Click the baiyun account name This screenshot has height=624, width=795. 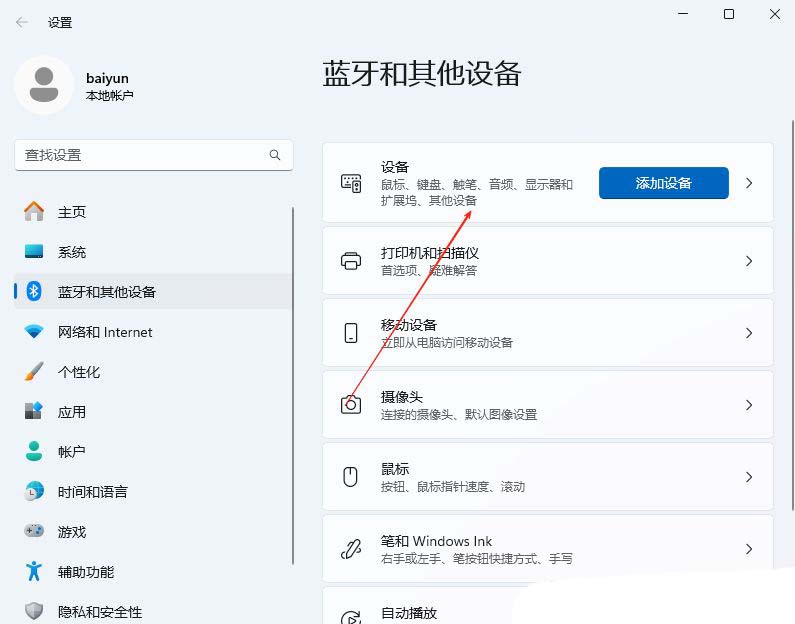(107, 78)
